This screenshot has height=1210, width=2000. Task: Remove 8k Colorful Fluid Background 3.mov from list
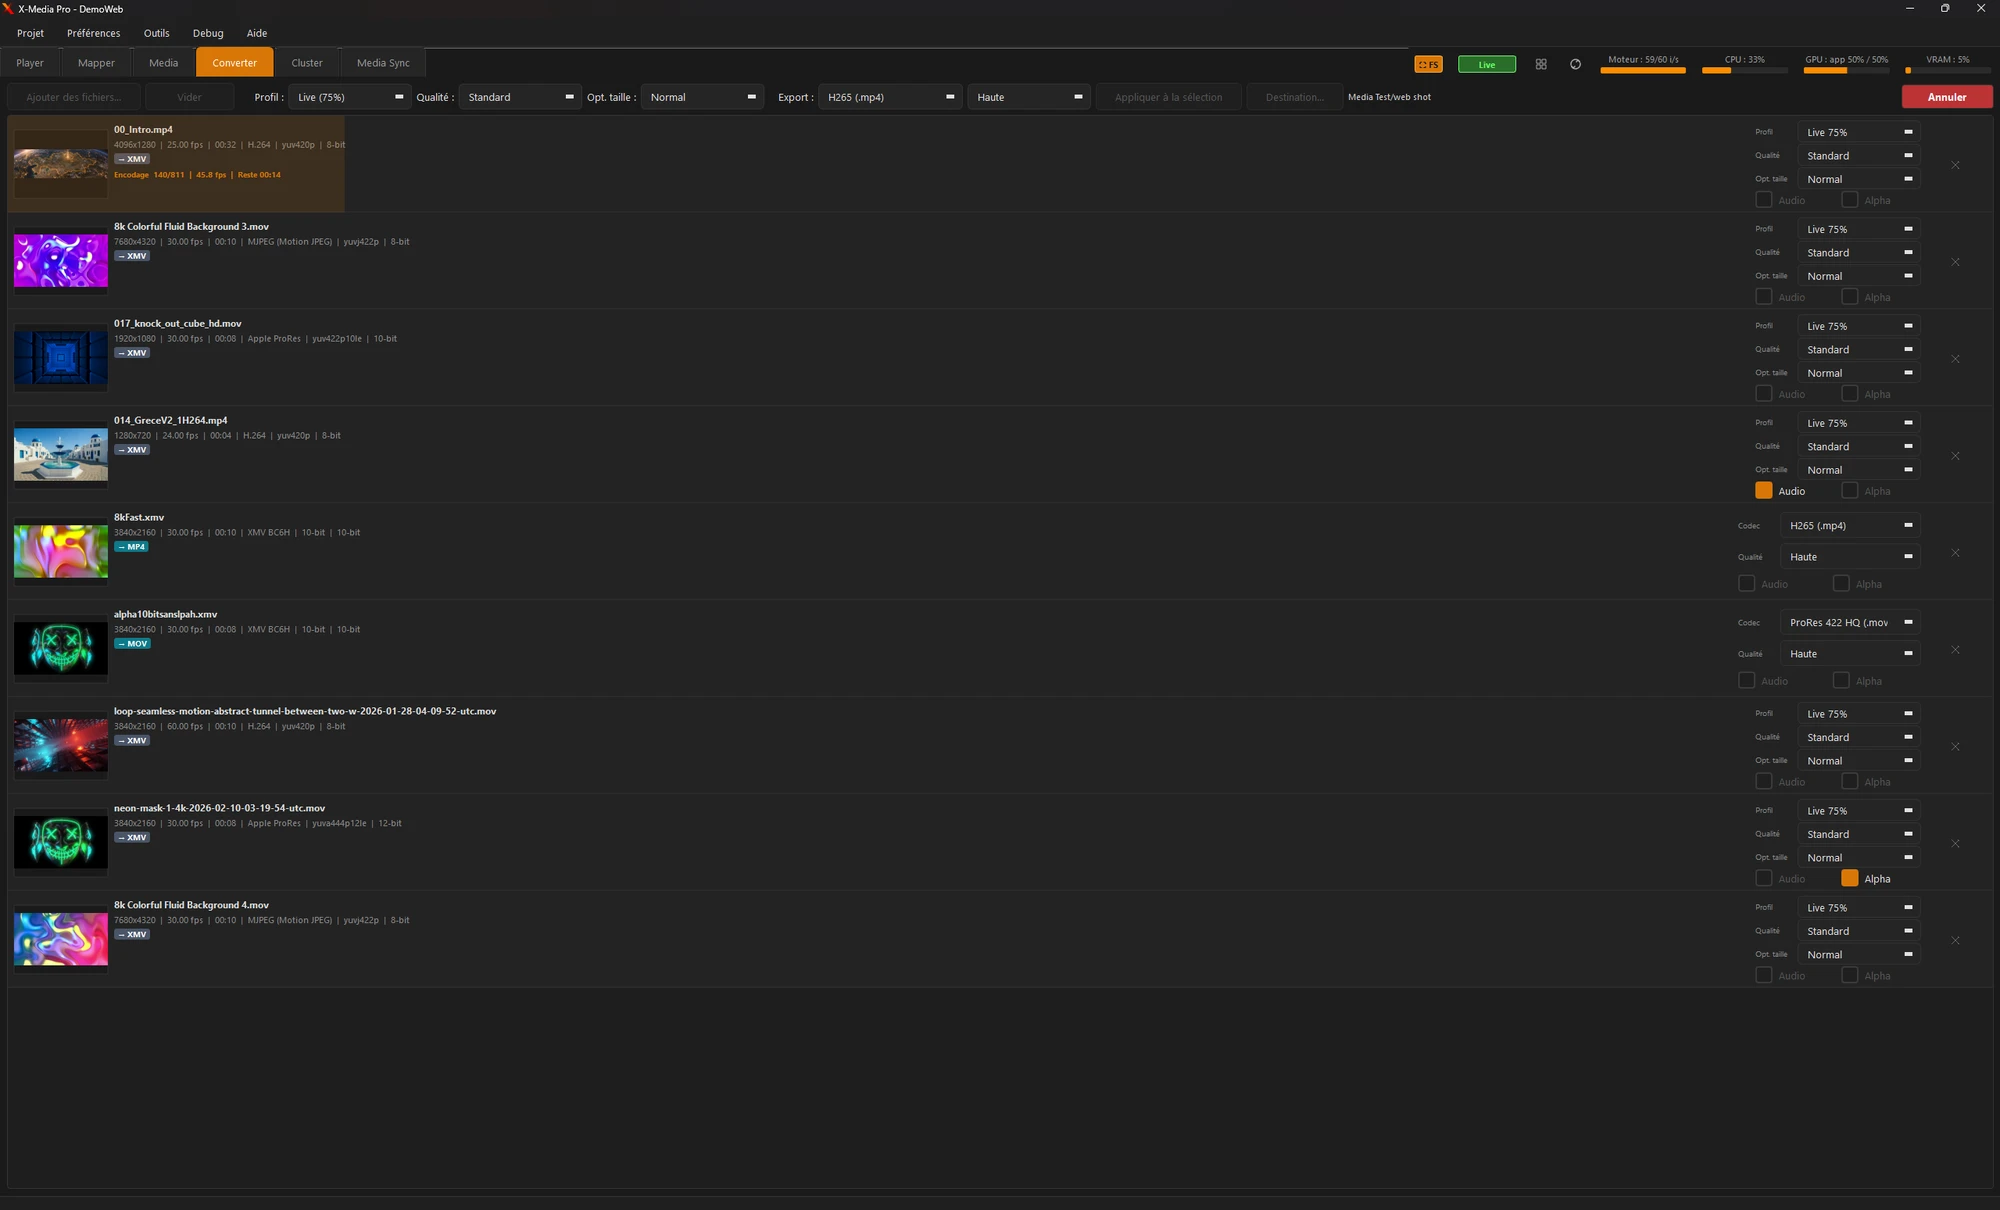coord(1955,262)
